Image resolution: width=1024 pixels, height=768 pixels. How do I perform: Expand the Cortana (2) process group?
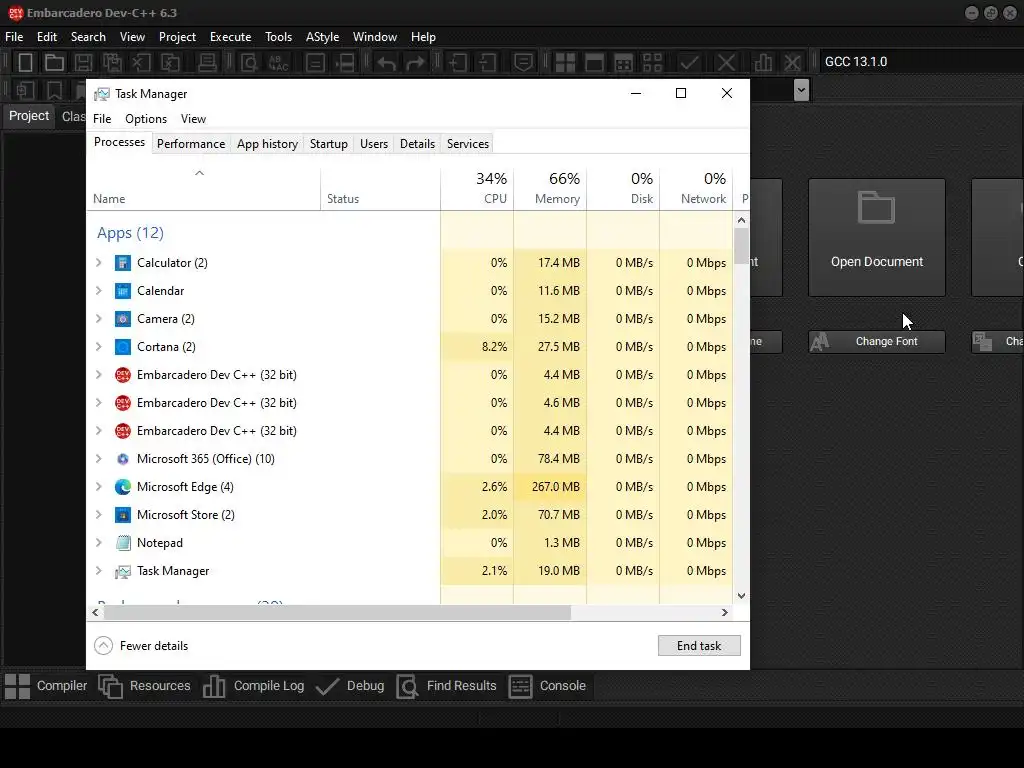tap(99, 347)
